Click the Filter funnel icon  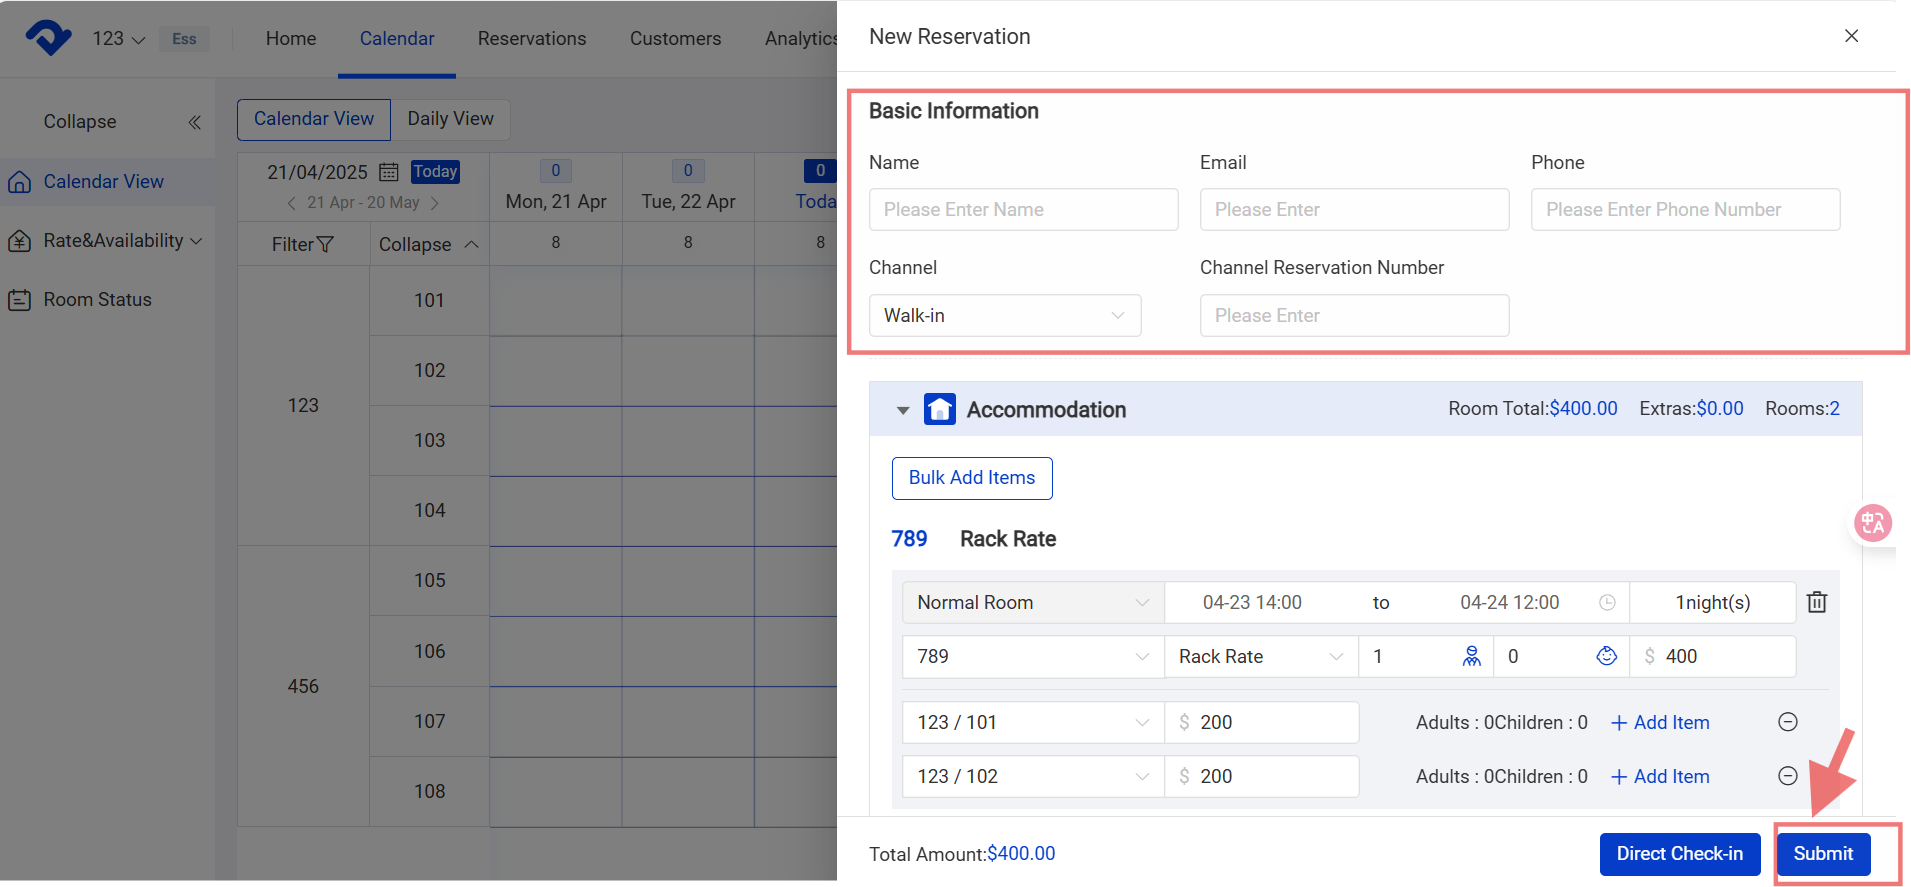(x=325, y=244)
